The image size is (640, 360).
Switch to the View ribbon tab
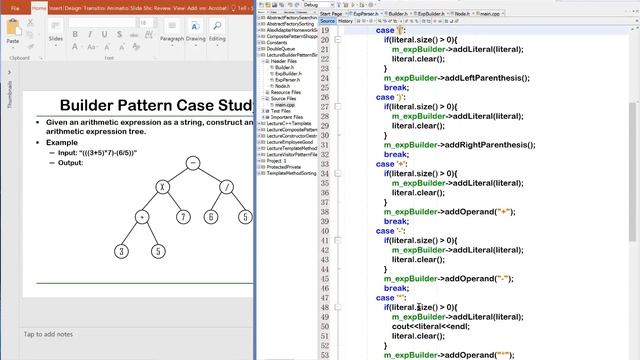click(x=179, y=8)
